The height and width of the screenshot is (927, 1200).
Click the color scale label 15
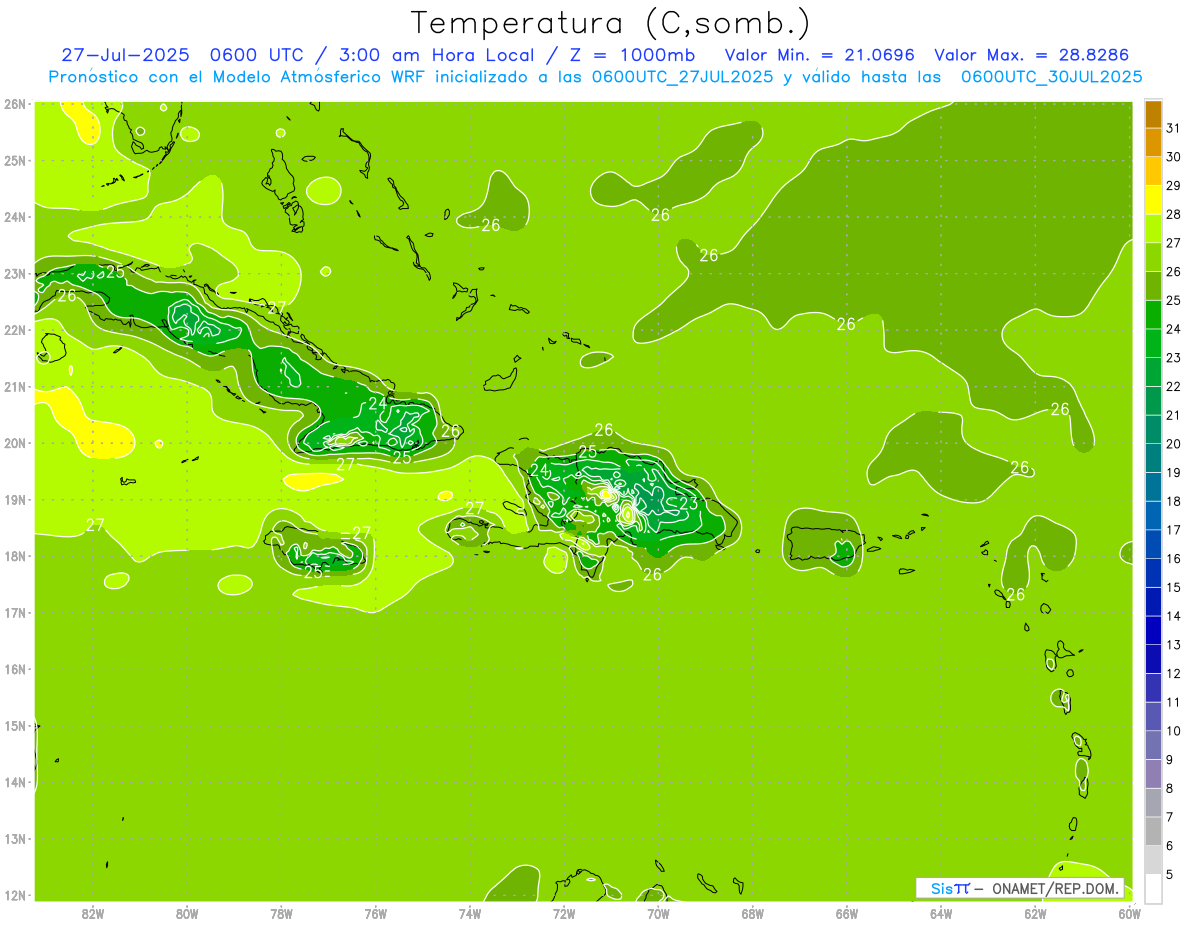tap(1173, 587)
